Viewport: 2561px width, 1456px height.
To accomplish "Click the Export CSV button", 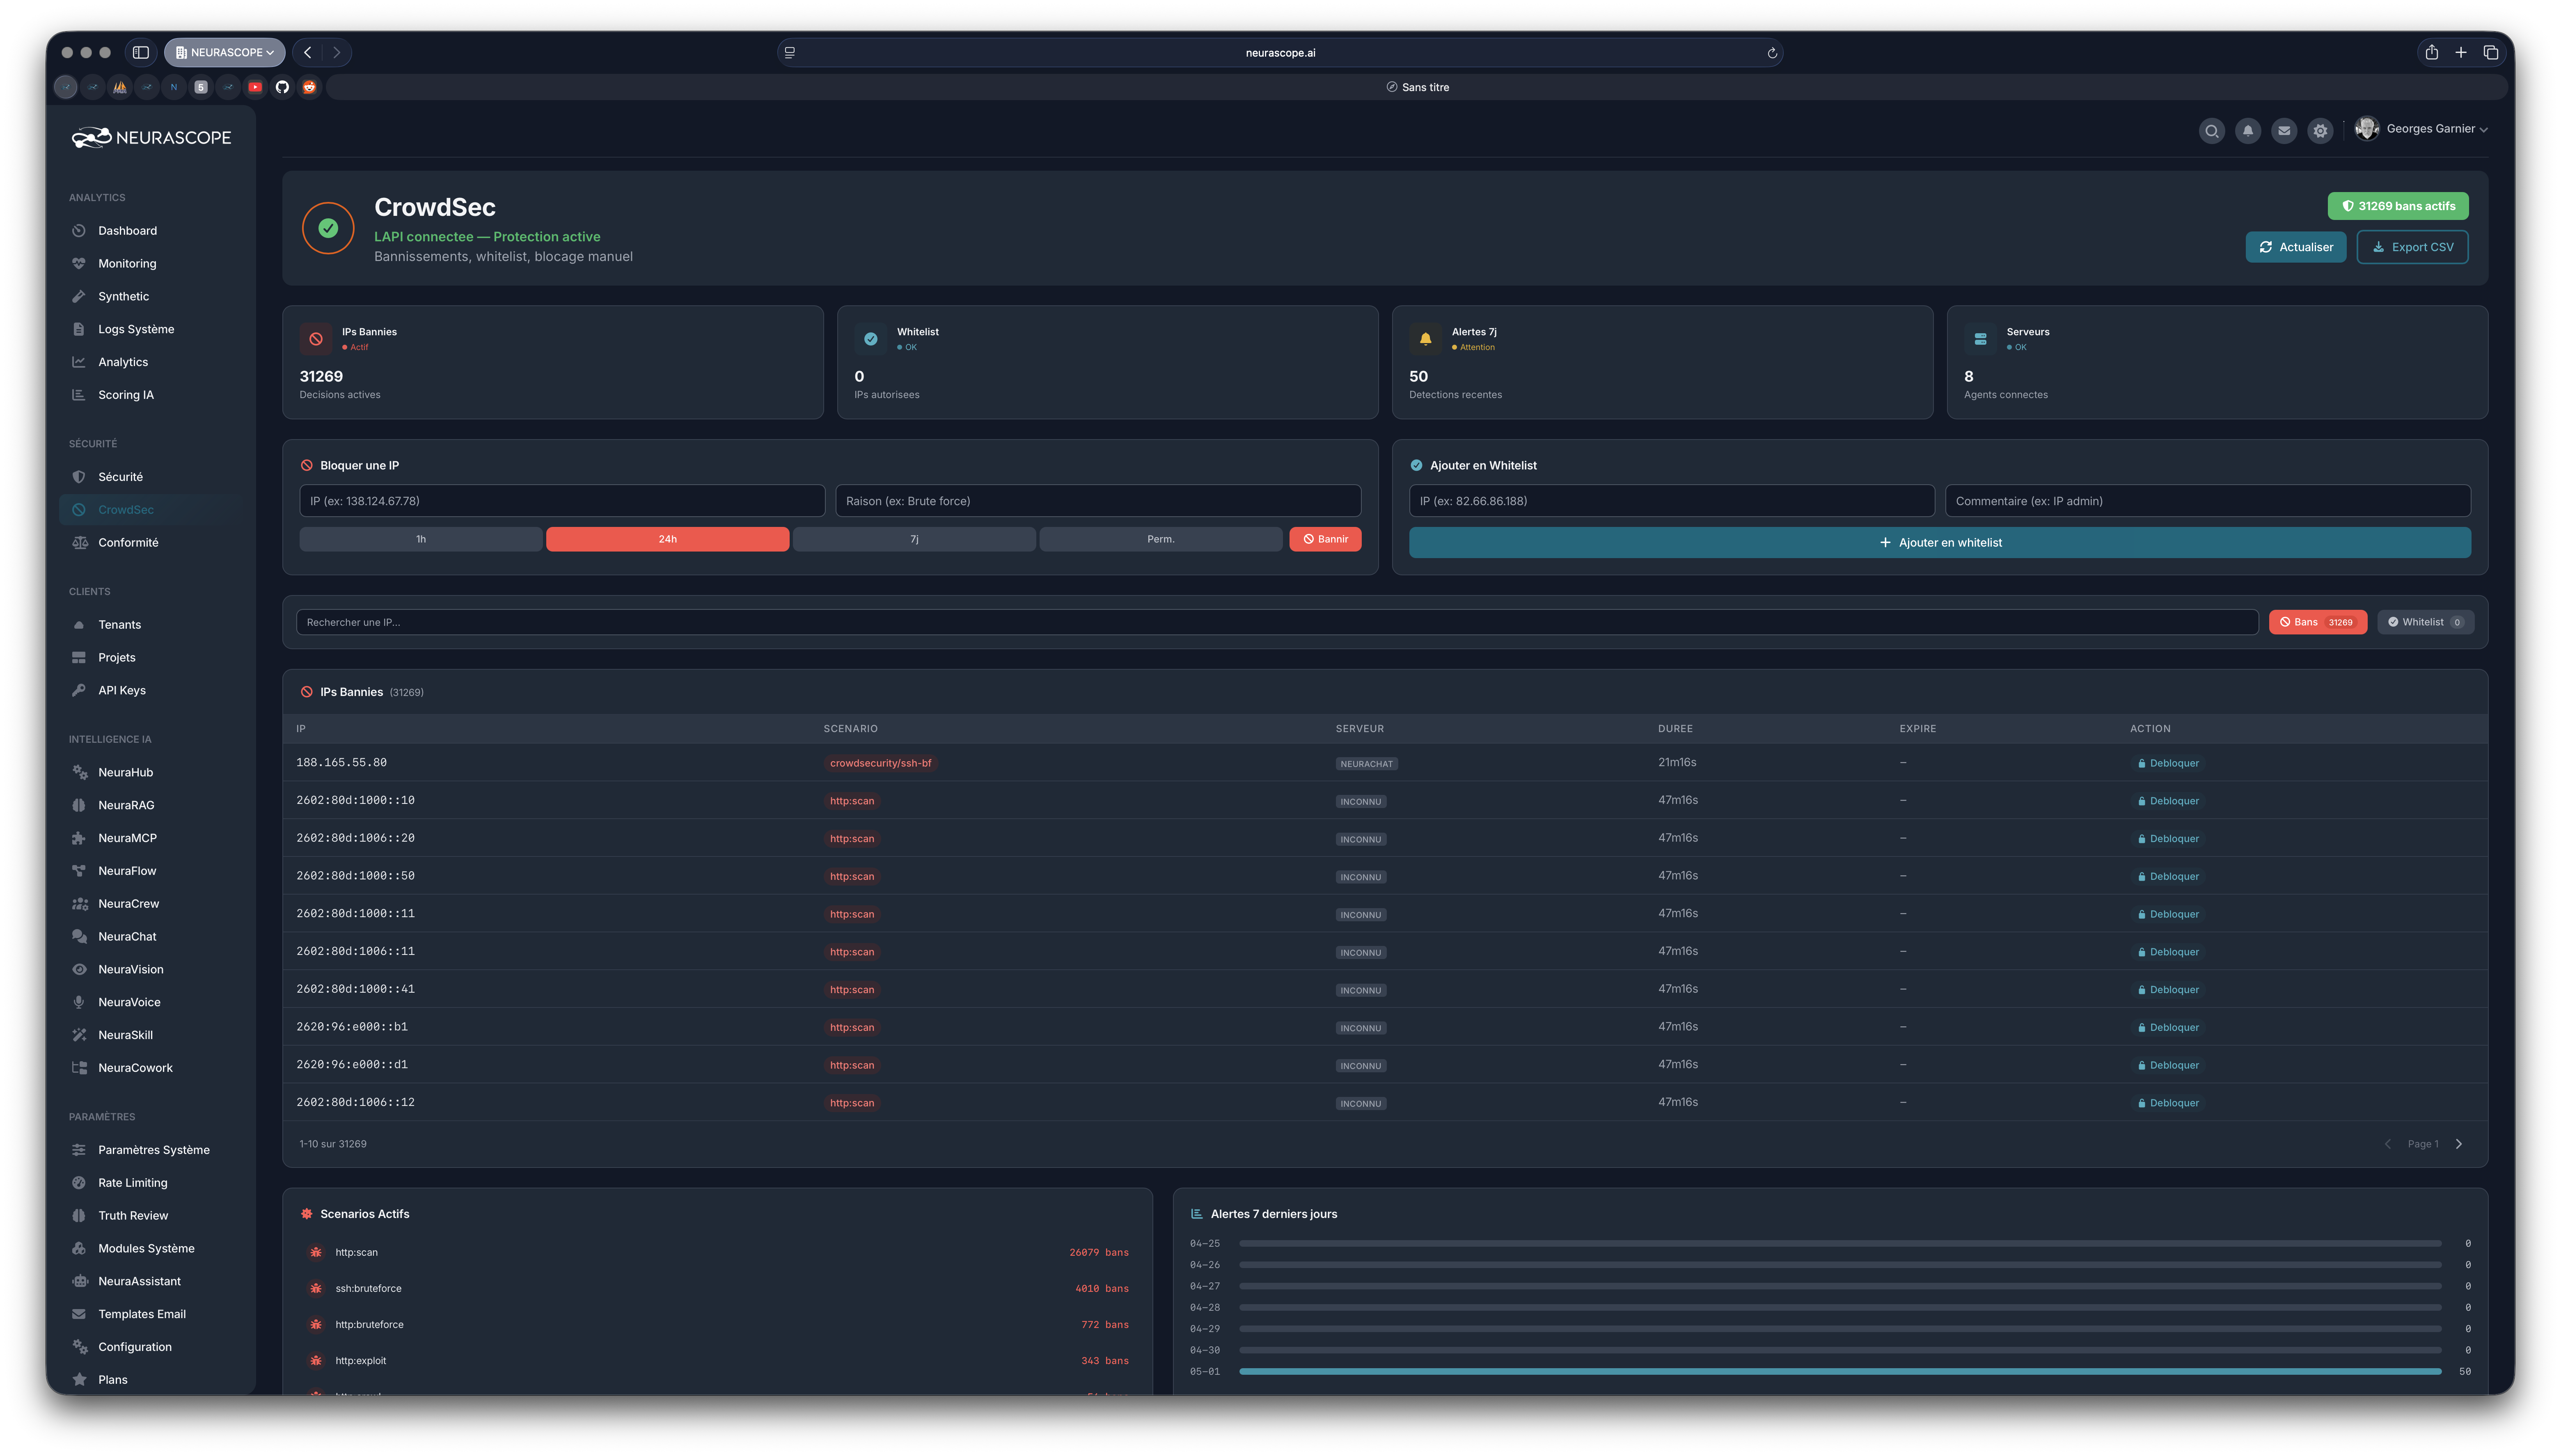I will (x=2412, y=247).
